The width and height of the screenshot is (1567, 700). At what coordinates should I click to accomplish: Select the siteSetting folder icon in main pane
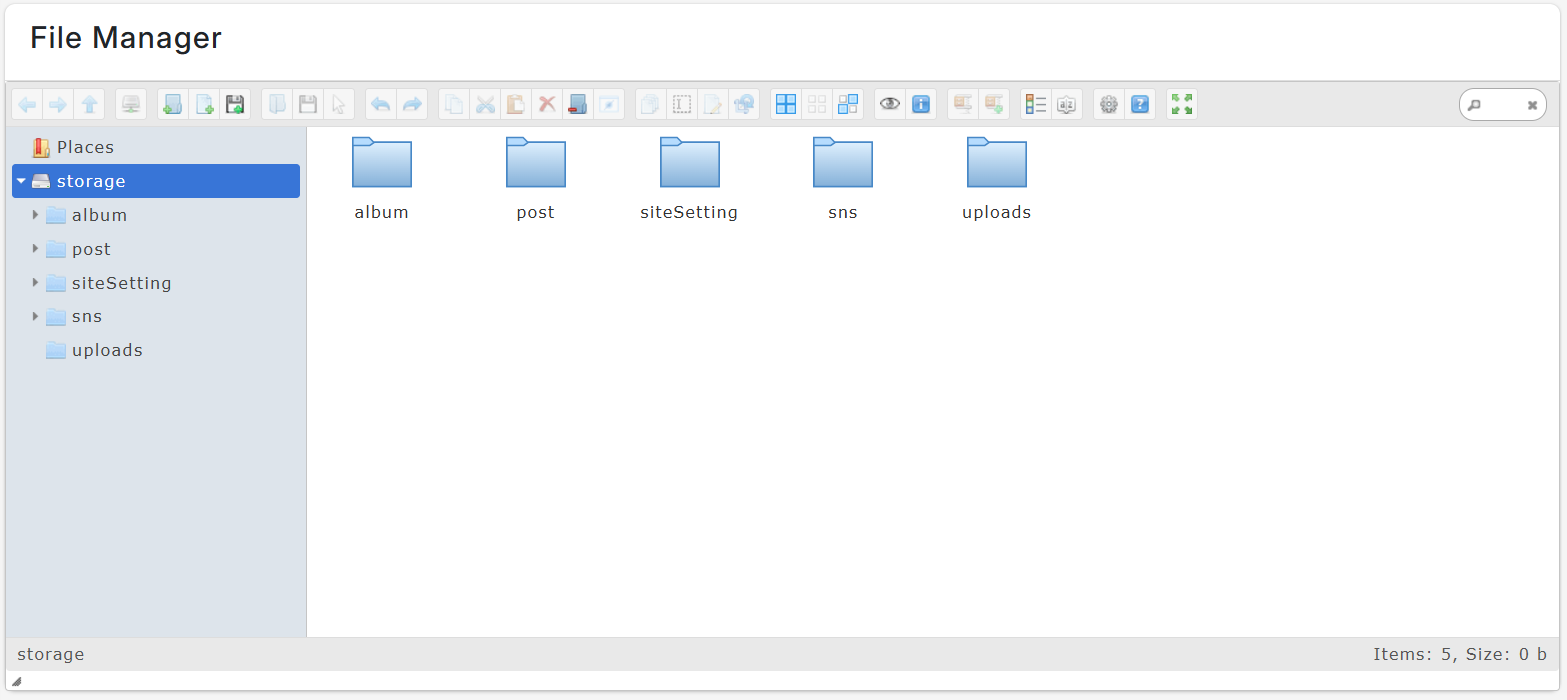tap(690, 163)
